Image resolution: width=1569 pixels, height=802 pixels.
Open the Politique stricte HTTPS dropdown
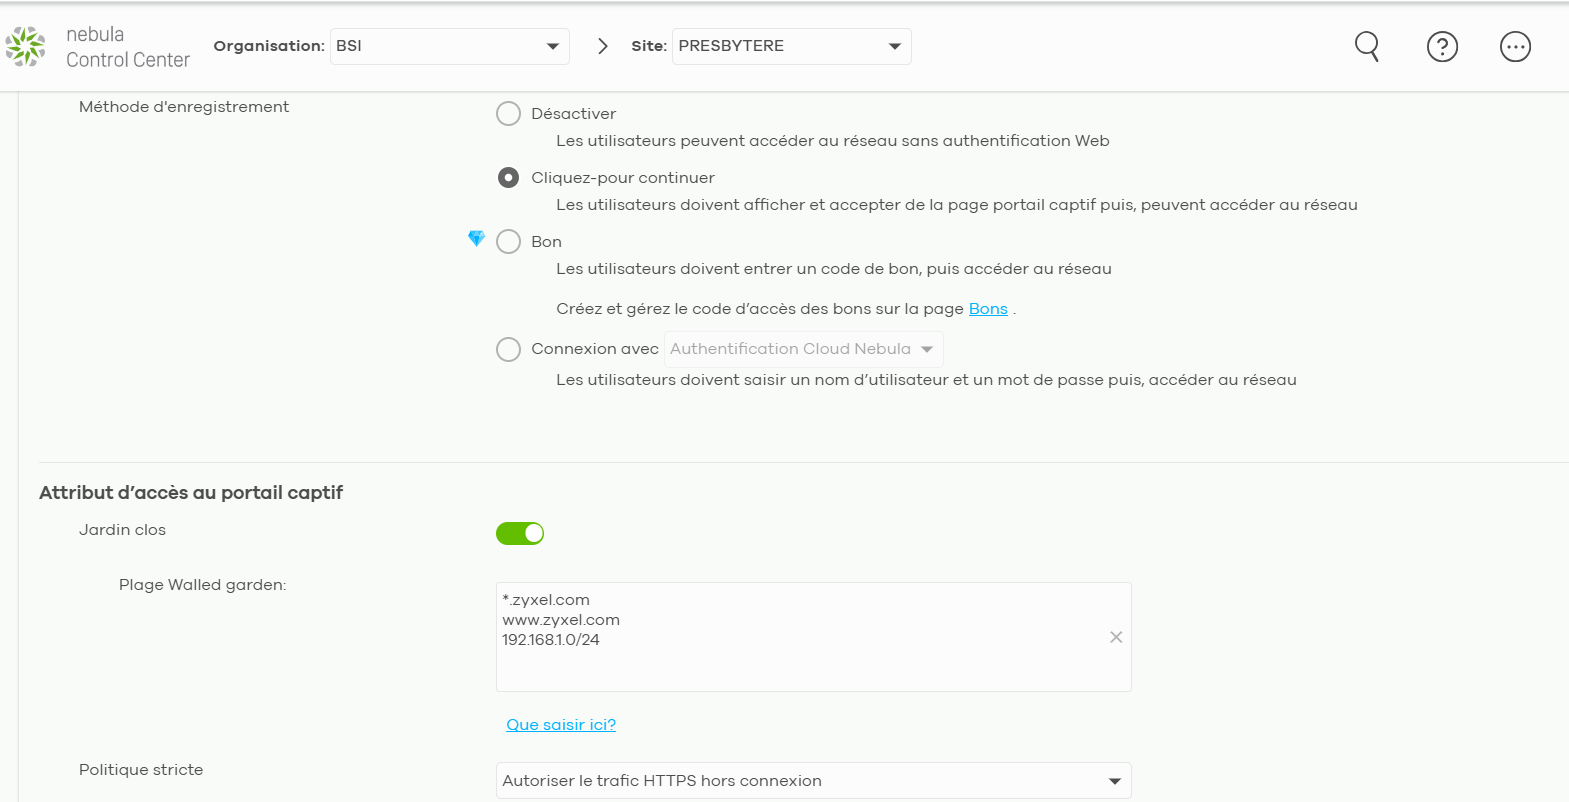(813, 781)
